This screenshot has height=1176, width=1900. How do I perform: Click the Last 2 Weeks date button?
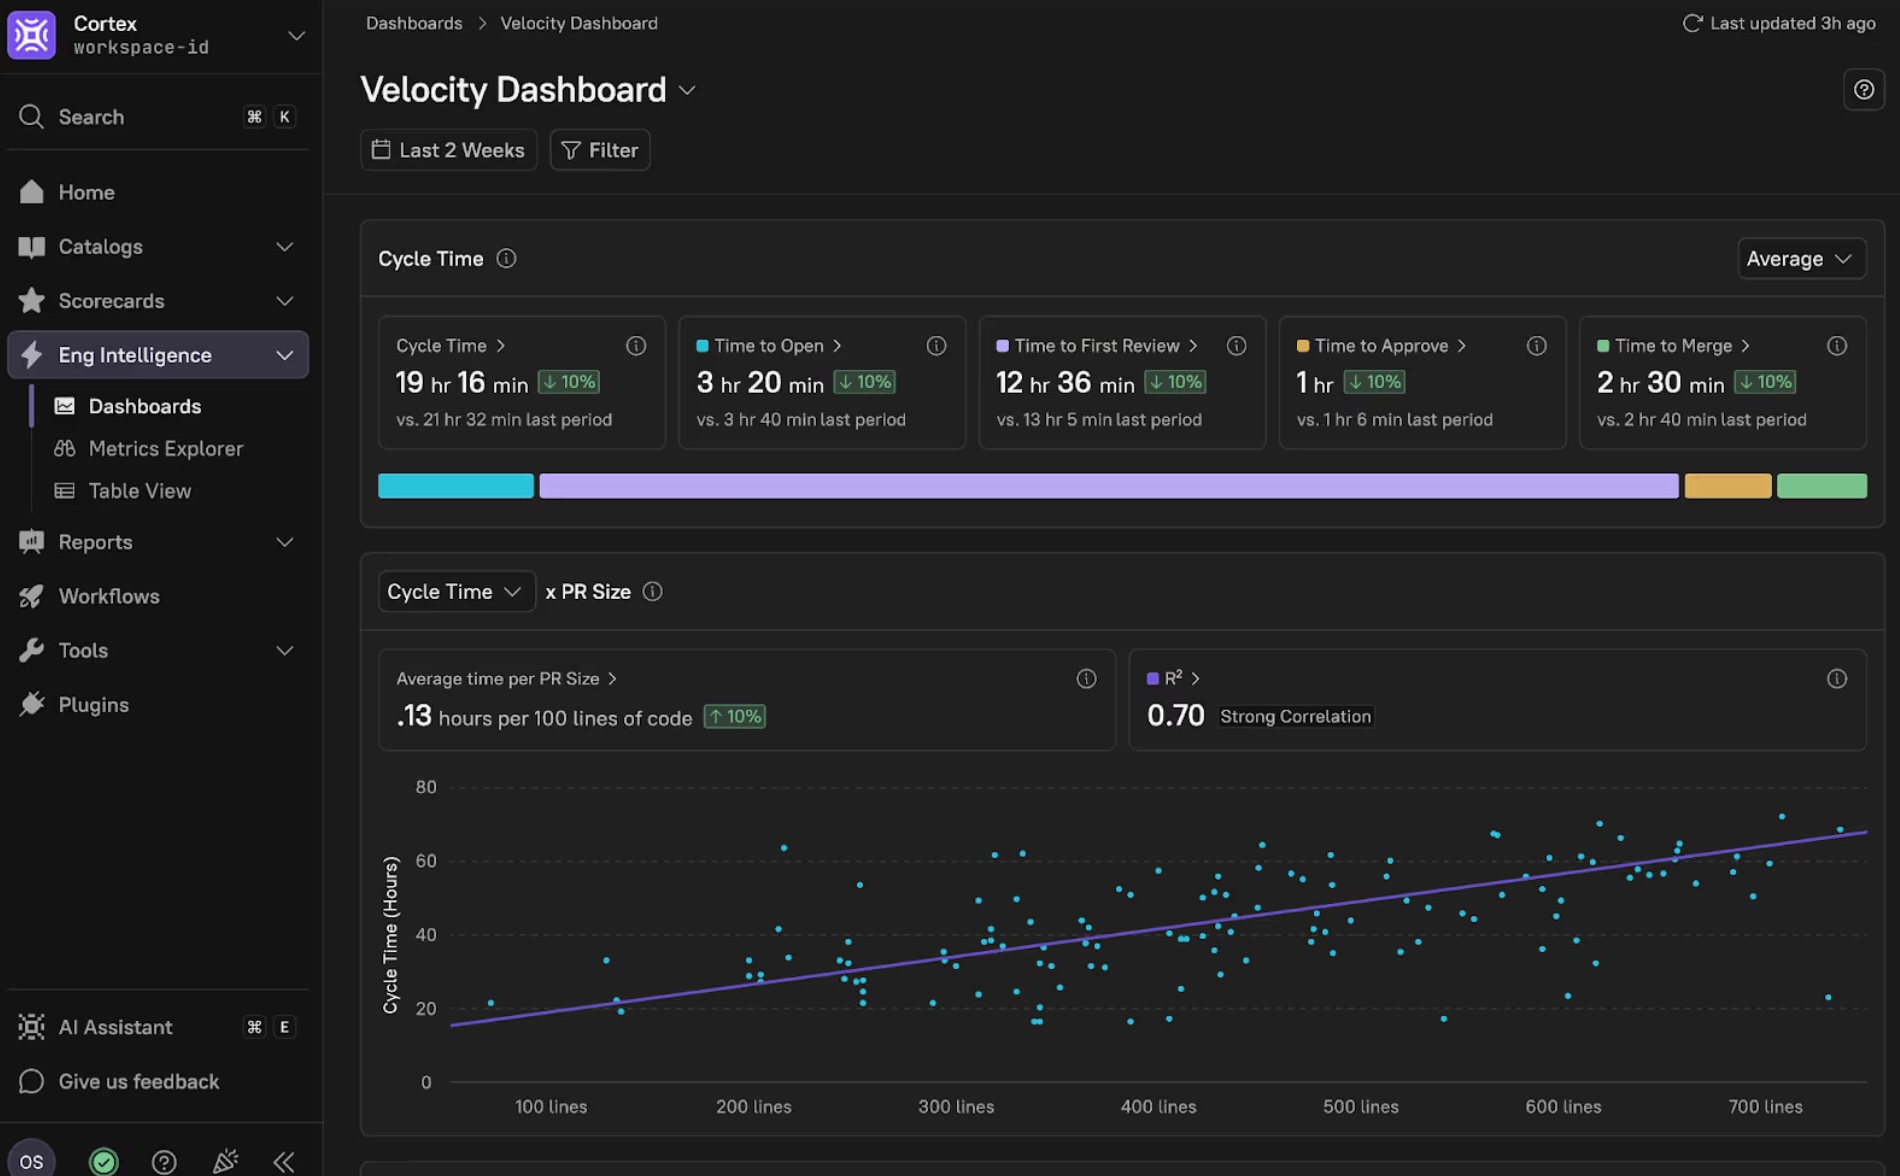(x=448, y=150)
